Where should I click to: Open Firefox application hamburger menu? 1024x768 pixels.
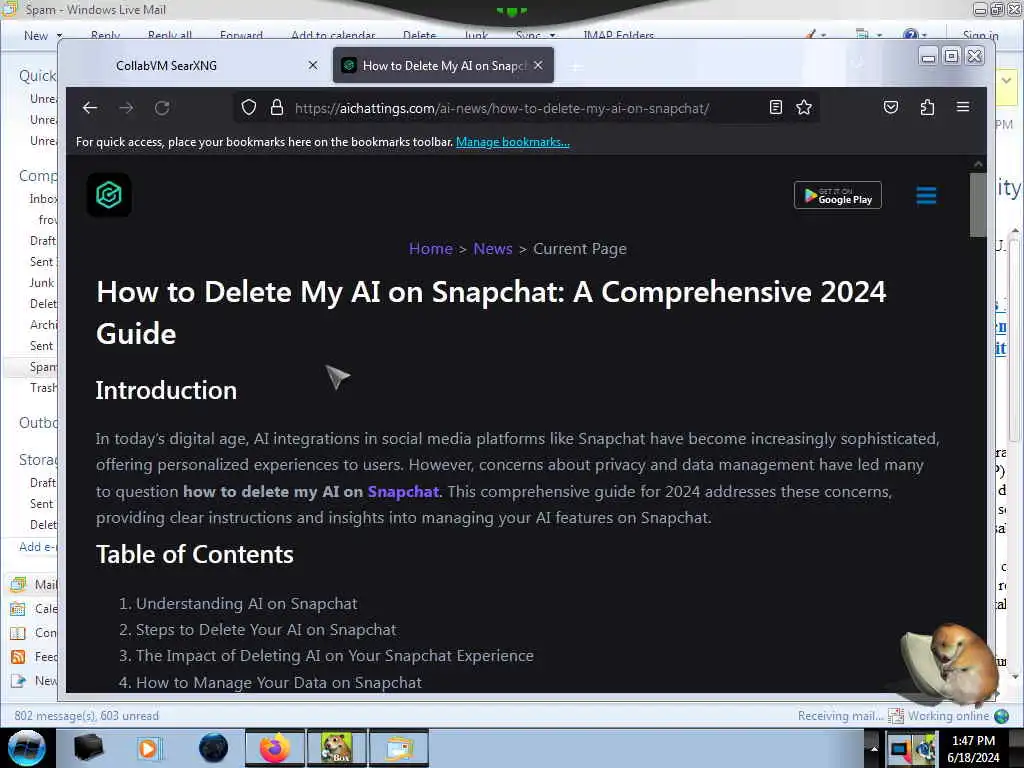(x=963, y=107)
